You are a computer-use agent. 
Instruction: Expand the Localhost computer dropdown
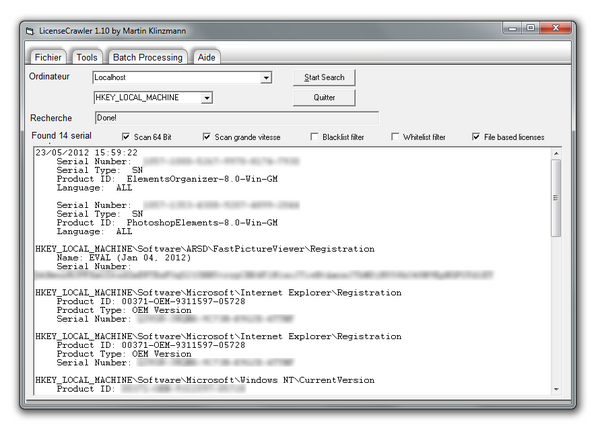point(266,78)
